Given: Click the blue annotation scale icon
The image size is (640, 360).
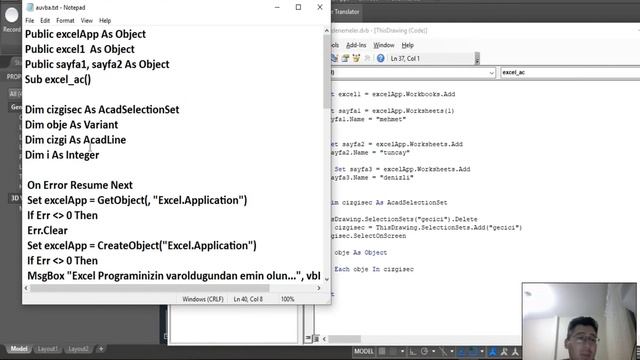Looking at the screenshot, I should click(x=493, y=351).
